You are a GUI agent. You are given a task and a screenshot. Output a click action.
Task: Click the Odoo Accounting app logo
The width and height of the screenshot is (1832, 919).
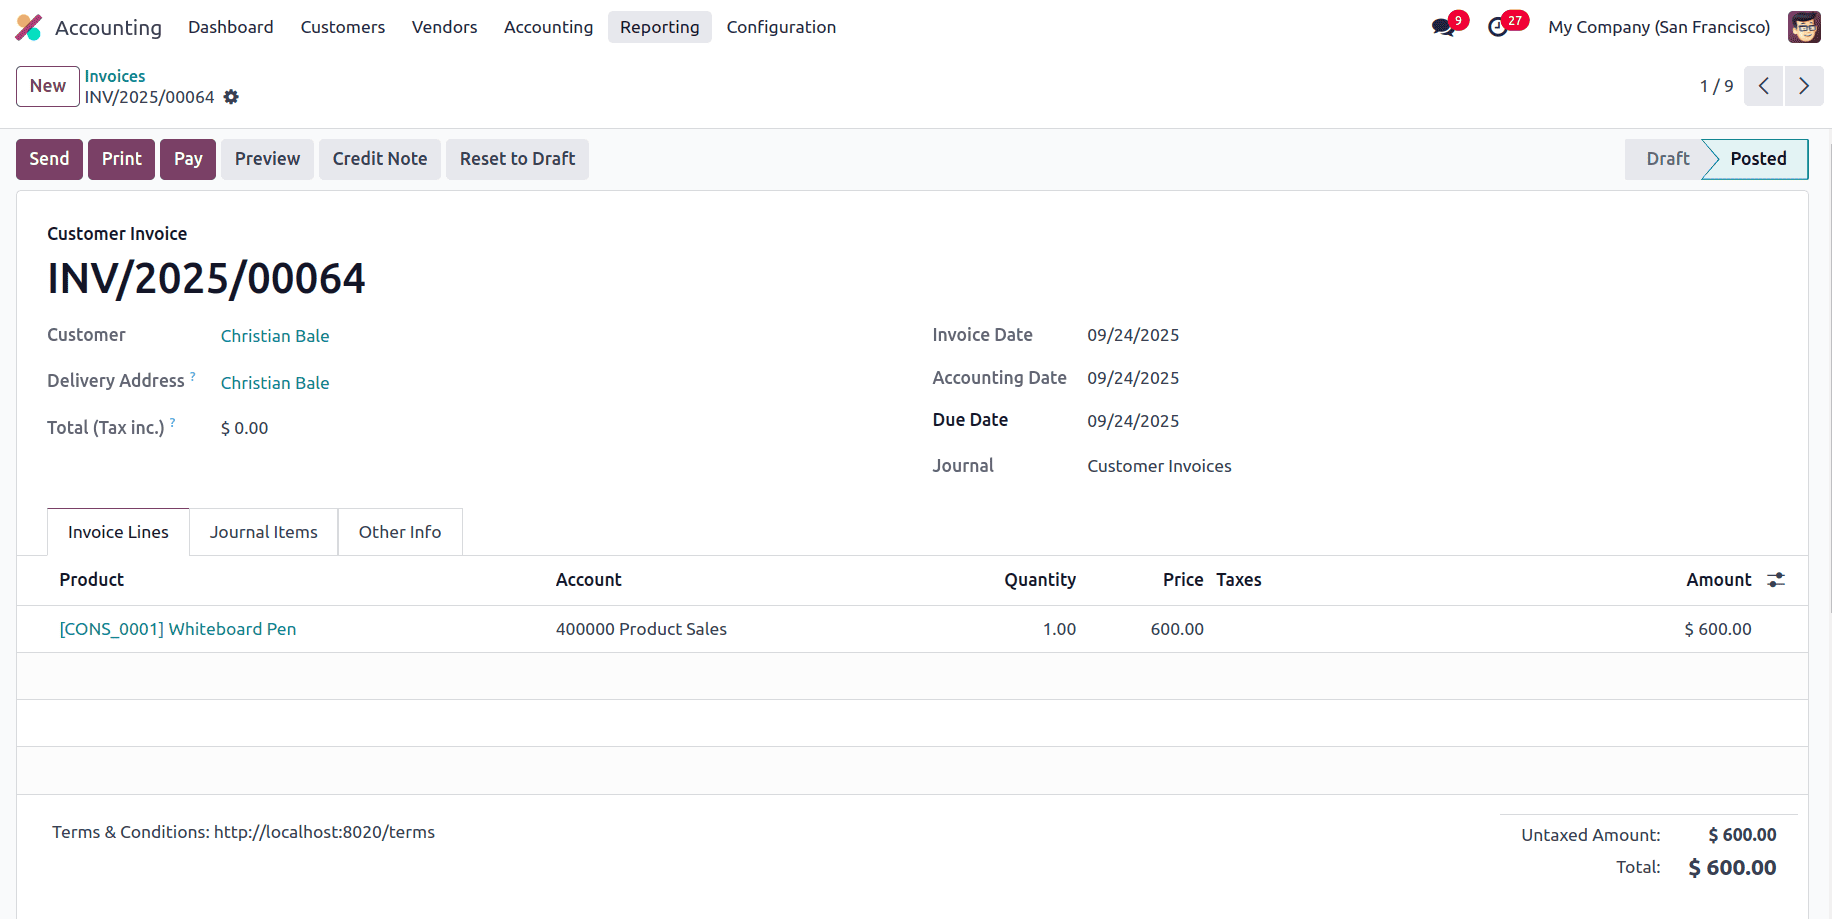pos(29,27)
